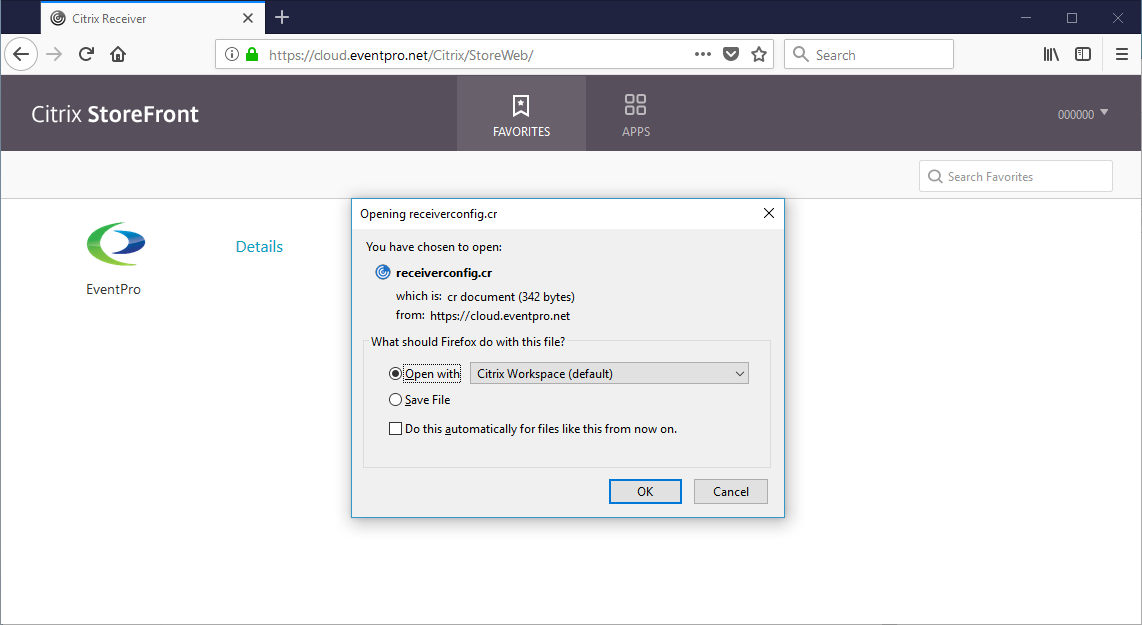Open the Library icon in toolbar
Image resolution: width=1142 pixels, height=625 pixels.
[x=1051, y=55]
